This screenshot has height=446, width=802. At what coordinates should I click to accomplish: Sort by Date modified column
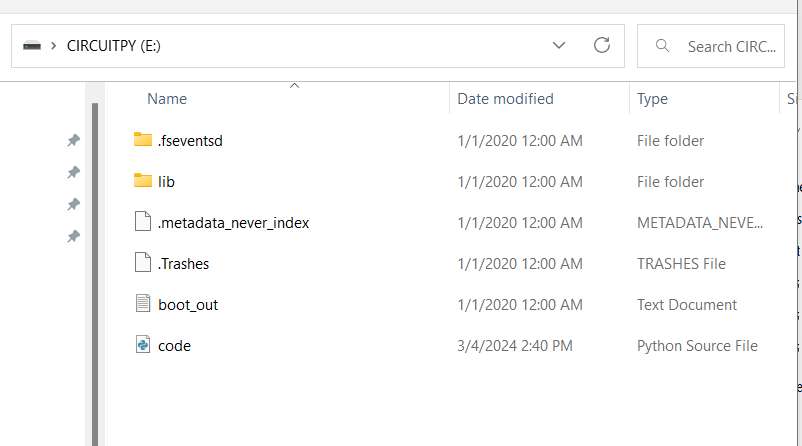[505, 99]
